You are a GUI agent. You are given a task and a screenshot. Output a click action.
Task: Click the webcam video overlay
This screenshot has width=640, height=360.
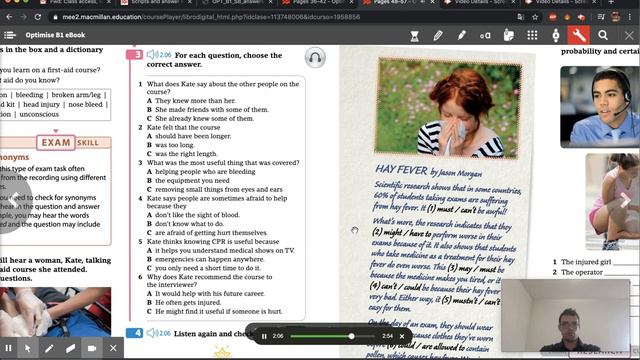(566, 315)
